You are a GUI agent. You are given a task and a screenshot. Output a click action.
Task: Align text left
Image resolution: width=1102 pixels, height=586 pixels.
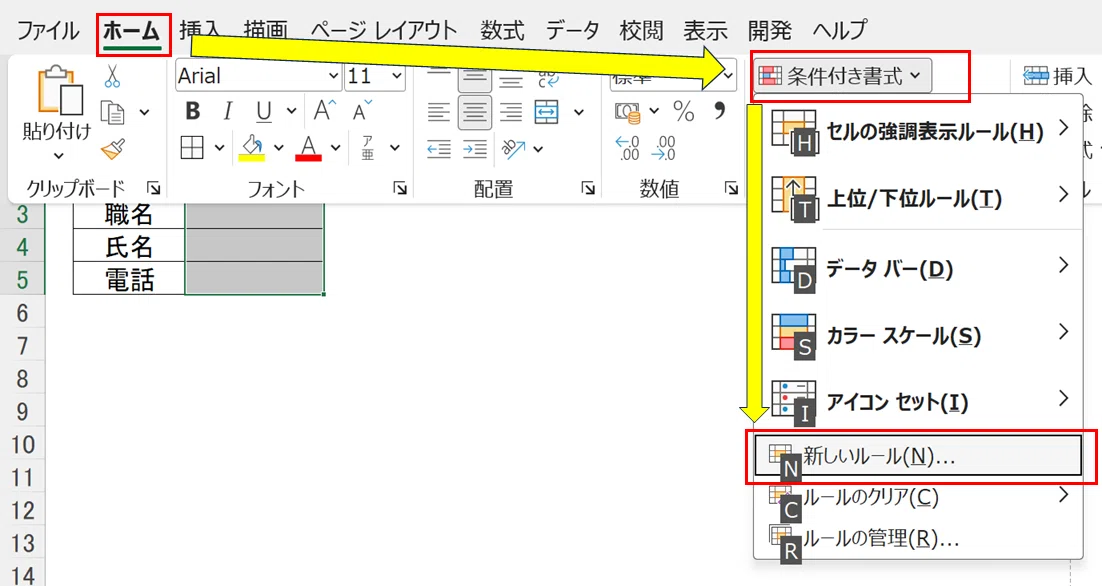pyautogui.click(x=439, y=112)
